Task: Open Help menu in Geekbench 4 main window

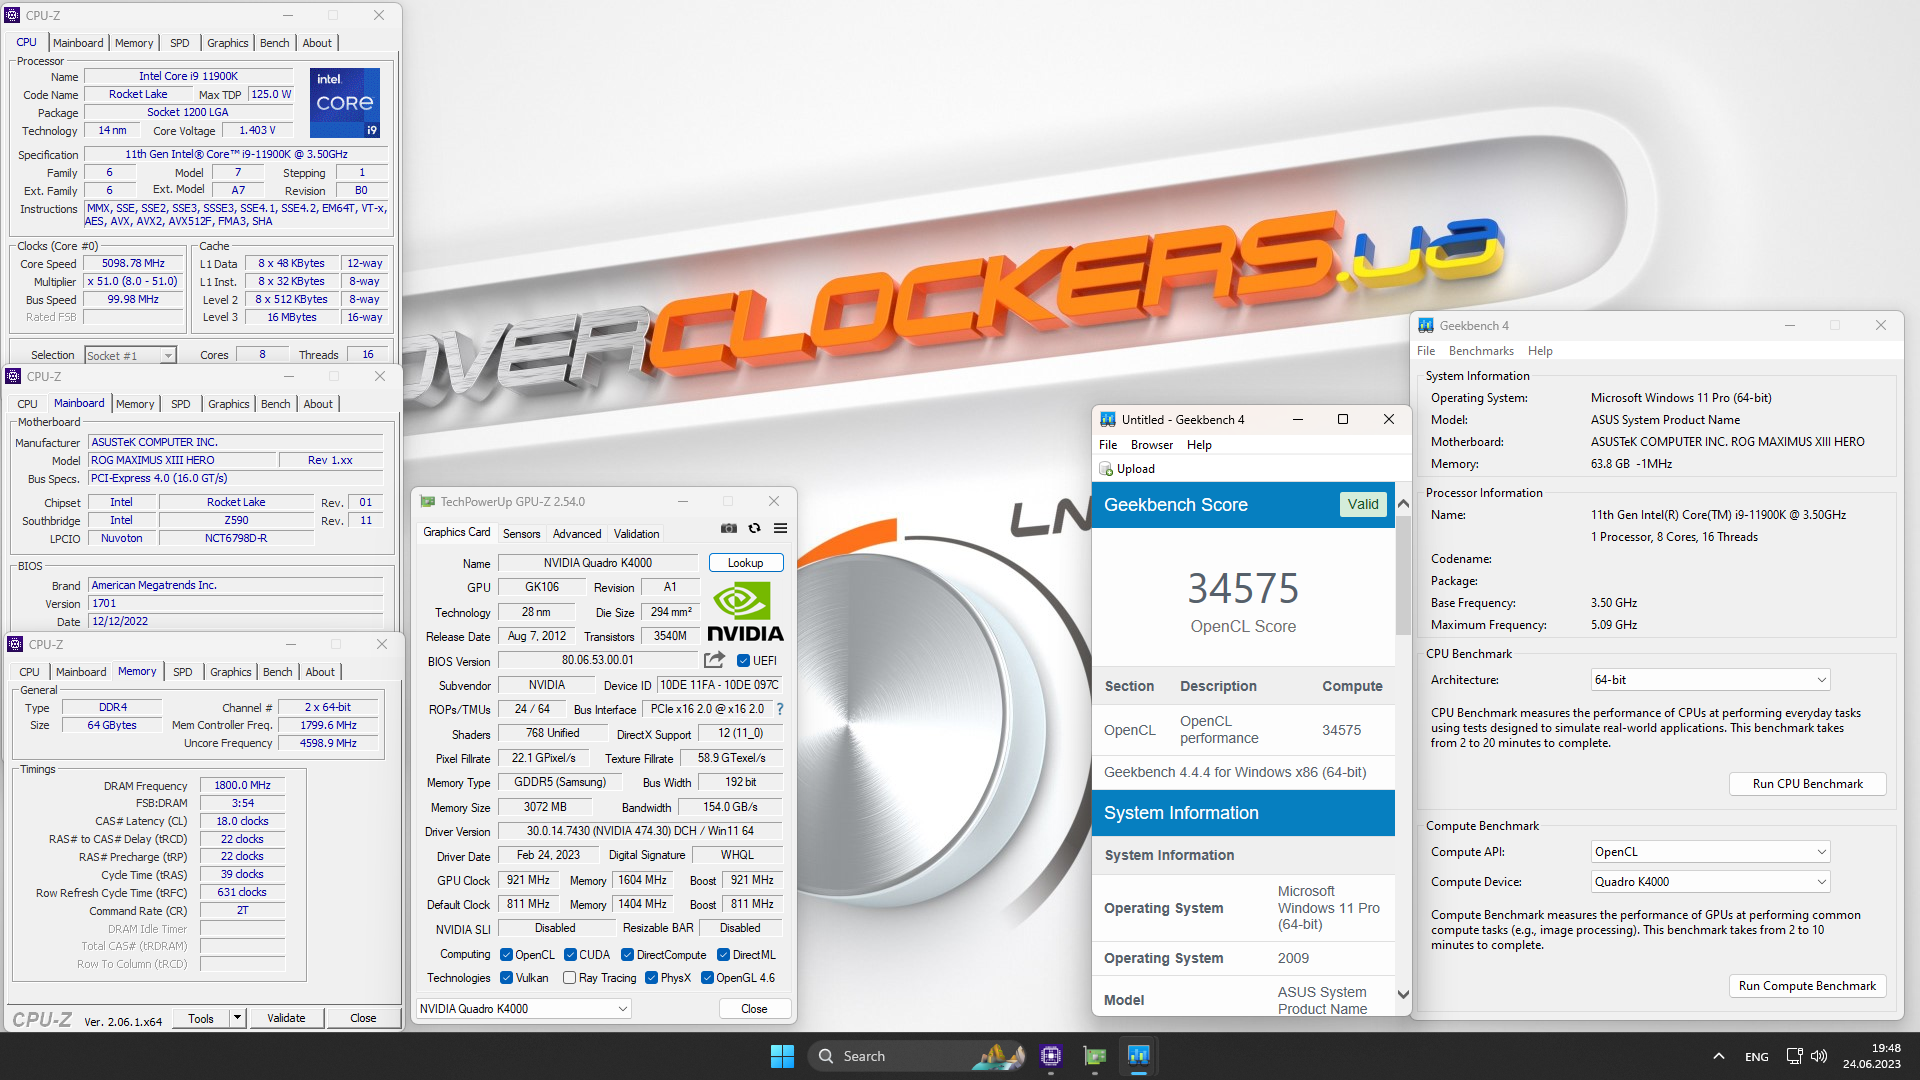Action: [1540, 351]
